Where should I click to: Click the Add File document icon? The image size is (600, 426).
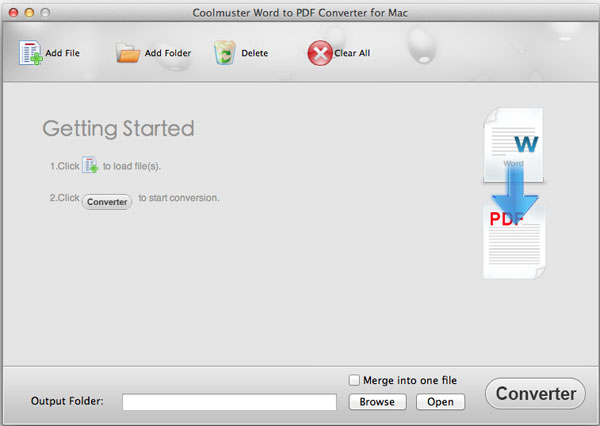click(x=31, y=53)
